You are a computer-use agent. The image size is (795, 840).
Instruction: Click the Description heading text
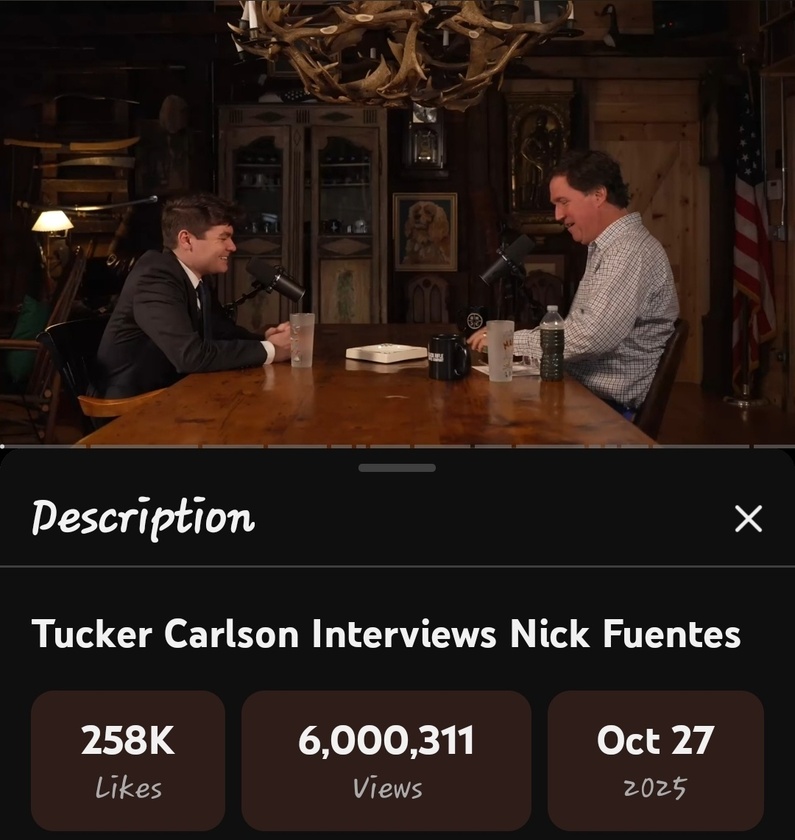tap(142, 518)
